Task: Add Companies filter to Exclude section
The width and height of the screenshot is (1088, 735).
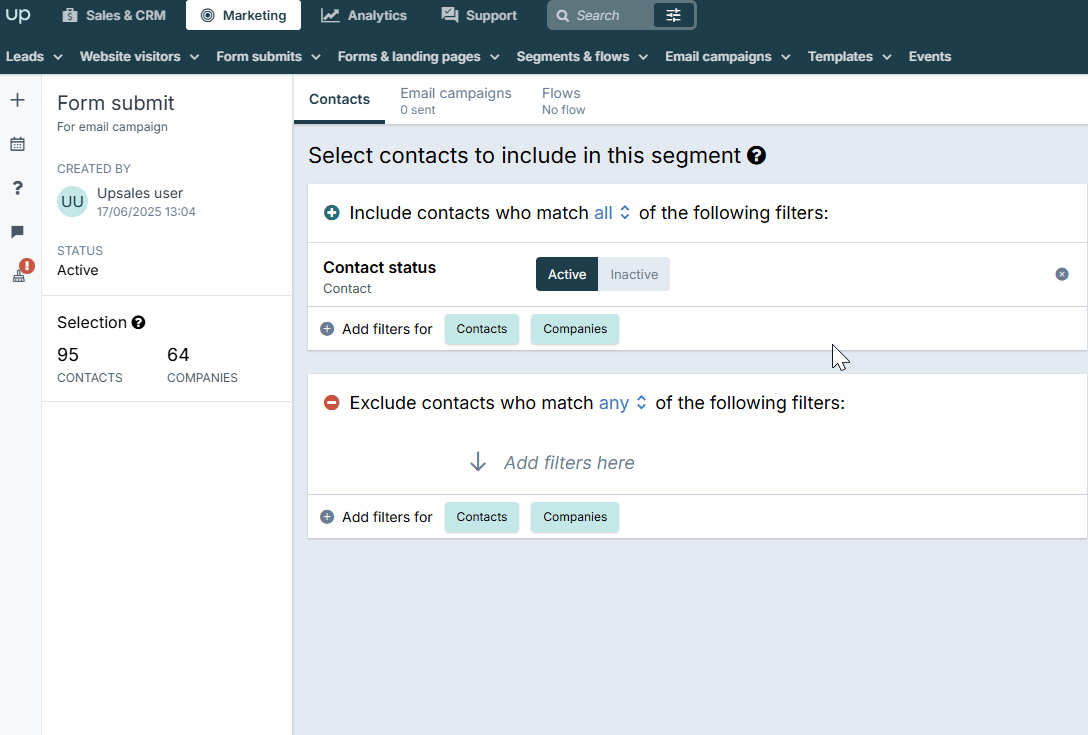Action: point(575,517)
